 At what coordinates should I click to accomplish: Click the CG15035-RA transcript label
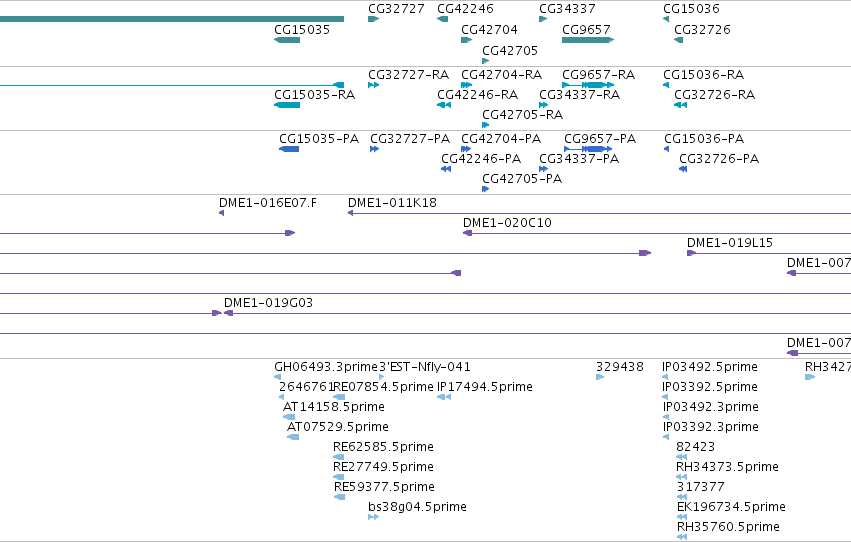(x=314, y=95)
